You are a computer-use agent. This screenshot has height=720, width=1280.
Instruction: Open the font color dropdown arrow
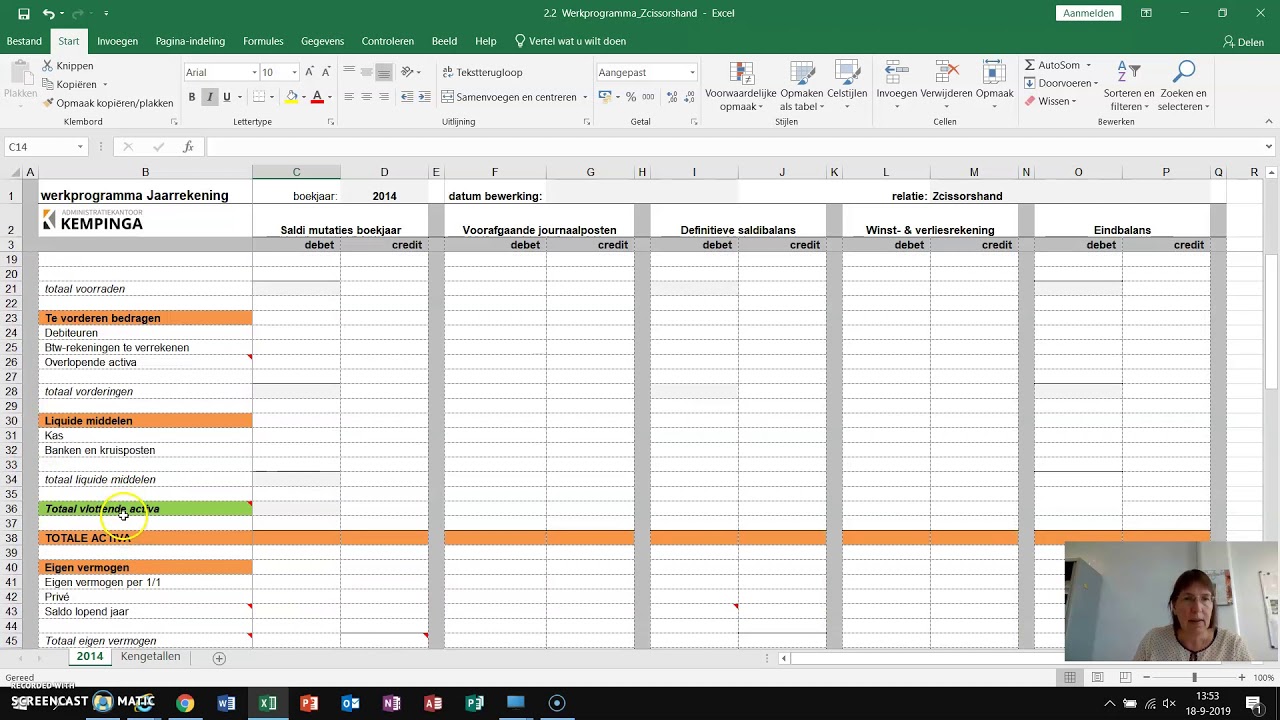(x=329, y=97)
